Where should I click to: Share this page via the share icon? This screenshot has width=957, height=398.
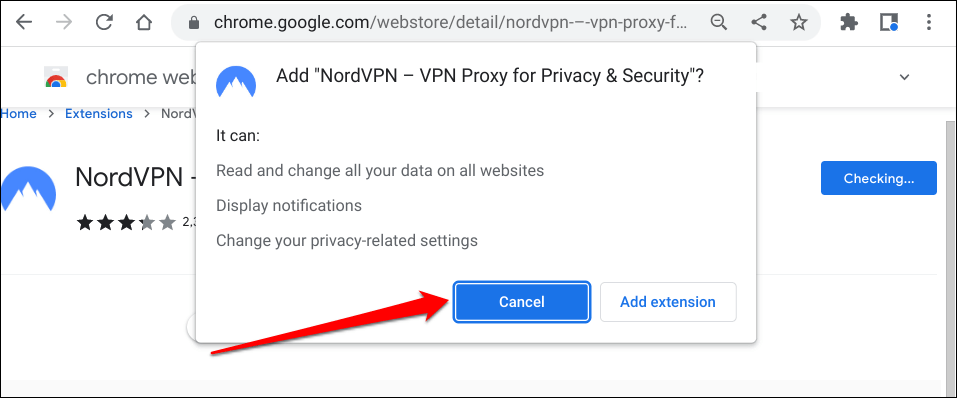pyautogui.click(x=759, y=23)
